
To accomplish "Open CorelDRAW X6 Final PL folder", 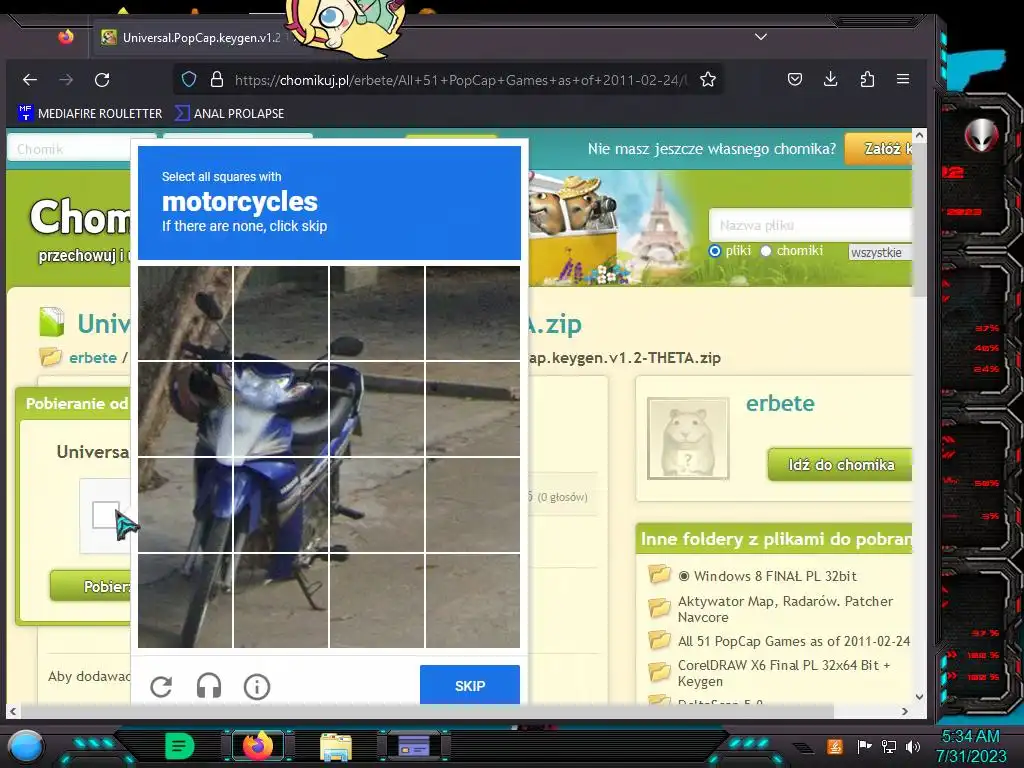I will pos(784,673).
